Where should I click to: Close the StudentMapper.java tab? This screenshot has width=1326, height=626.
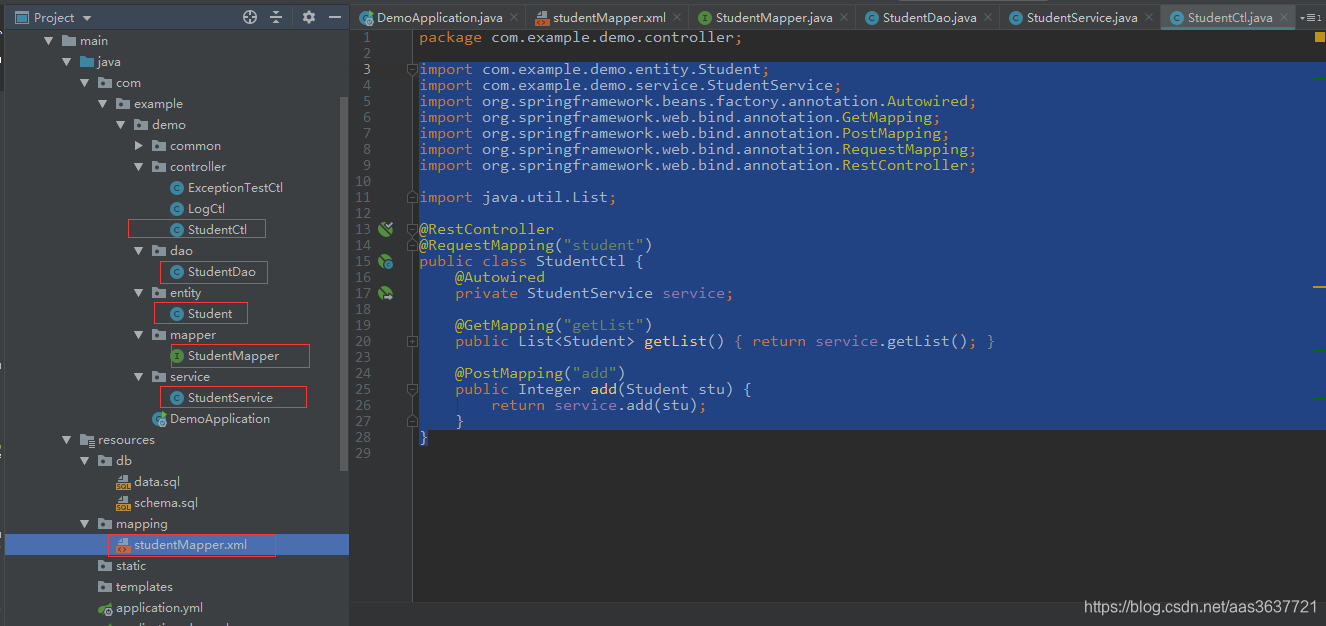(x=843, y=17)
